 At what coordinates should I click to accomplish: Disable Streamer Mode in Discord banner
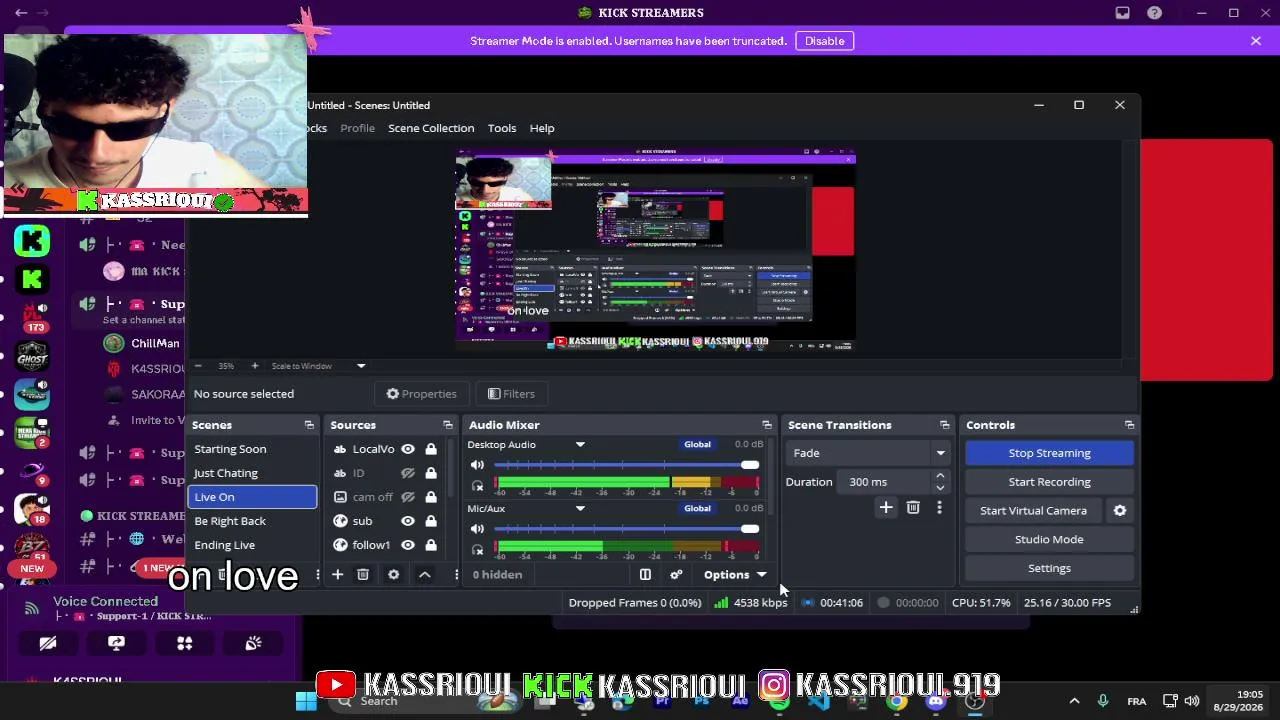824,41
